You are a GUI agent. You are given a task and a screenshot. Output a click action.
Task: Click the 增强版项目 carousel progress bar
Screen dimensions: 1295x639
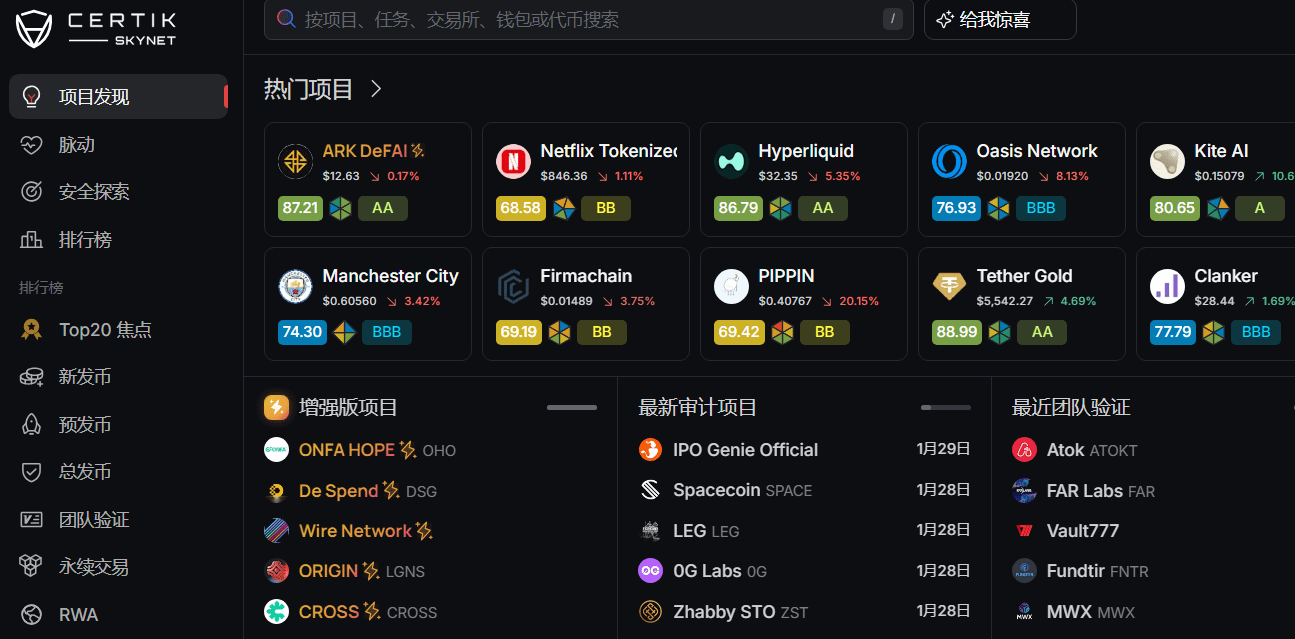(572, 407)
